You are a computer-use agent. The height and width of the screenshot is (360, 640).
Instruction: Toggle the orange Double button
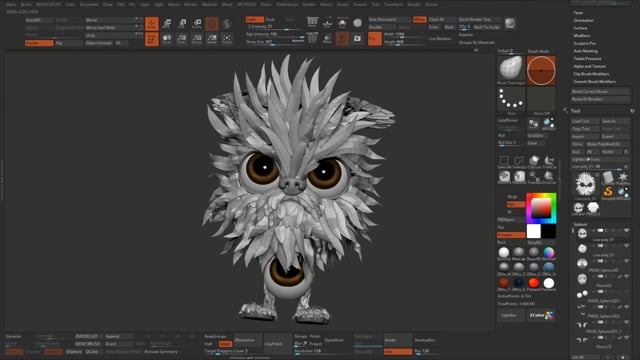(x=39, y=43)
